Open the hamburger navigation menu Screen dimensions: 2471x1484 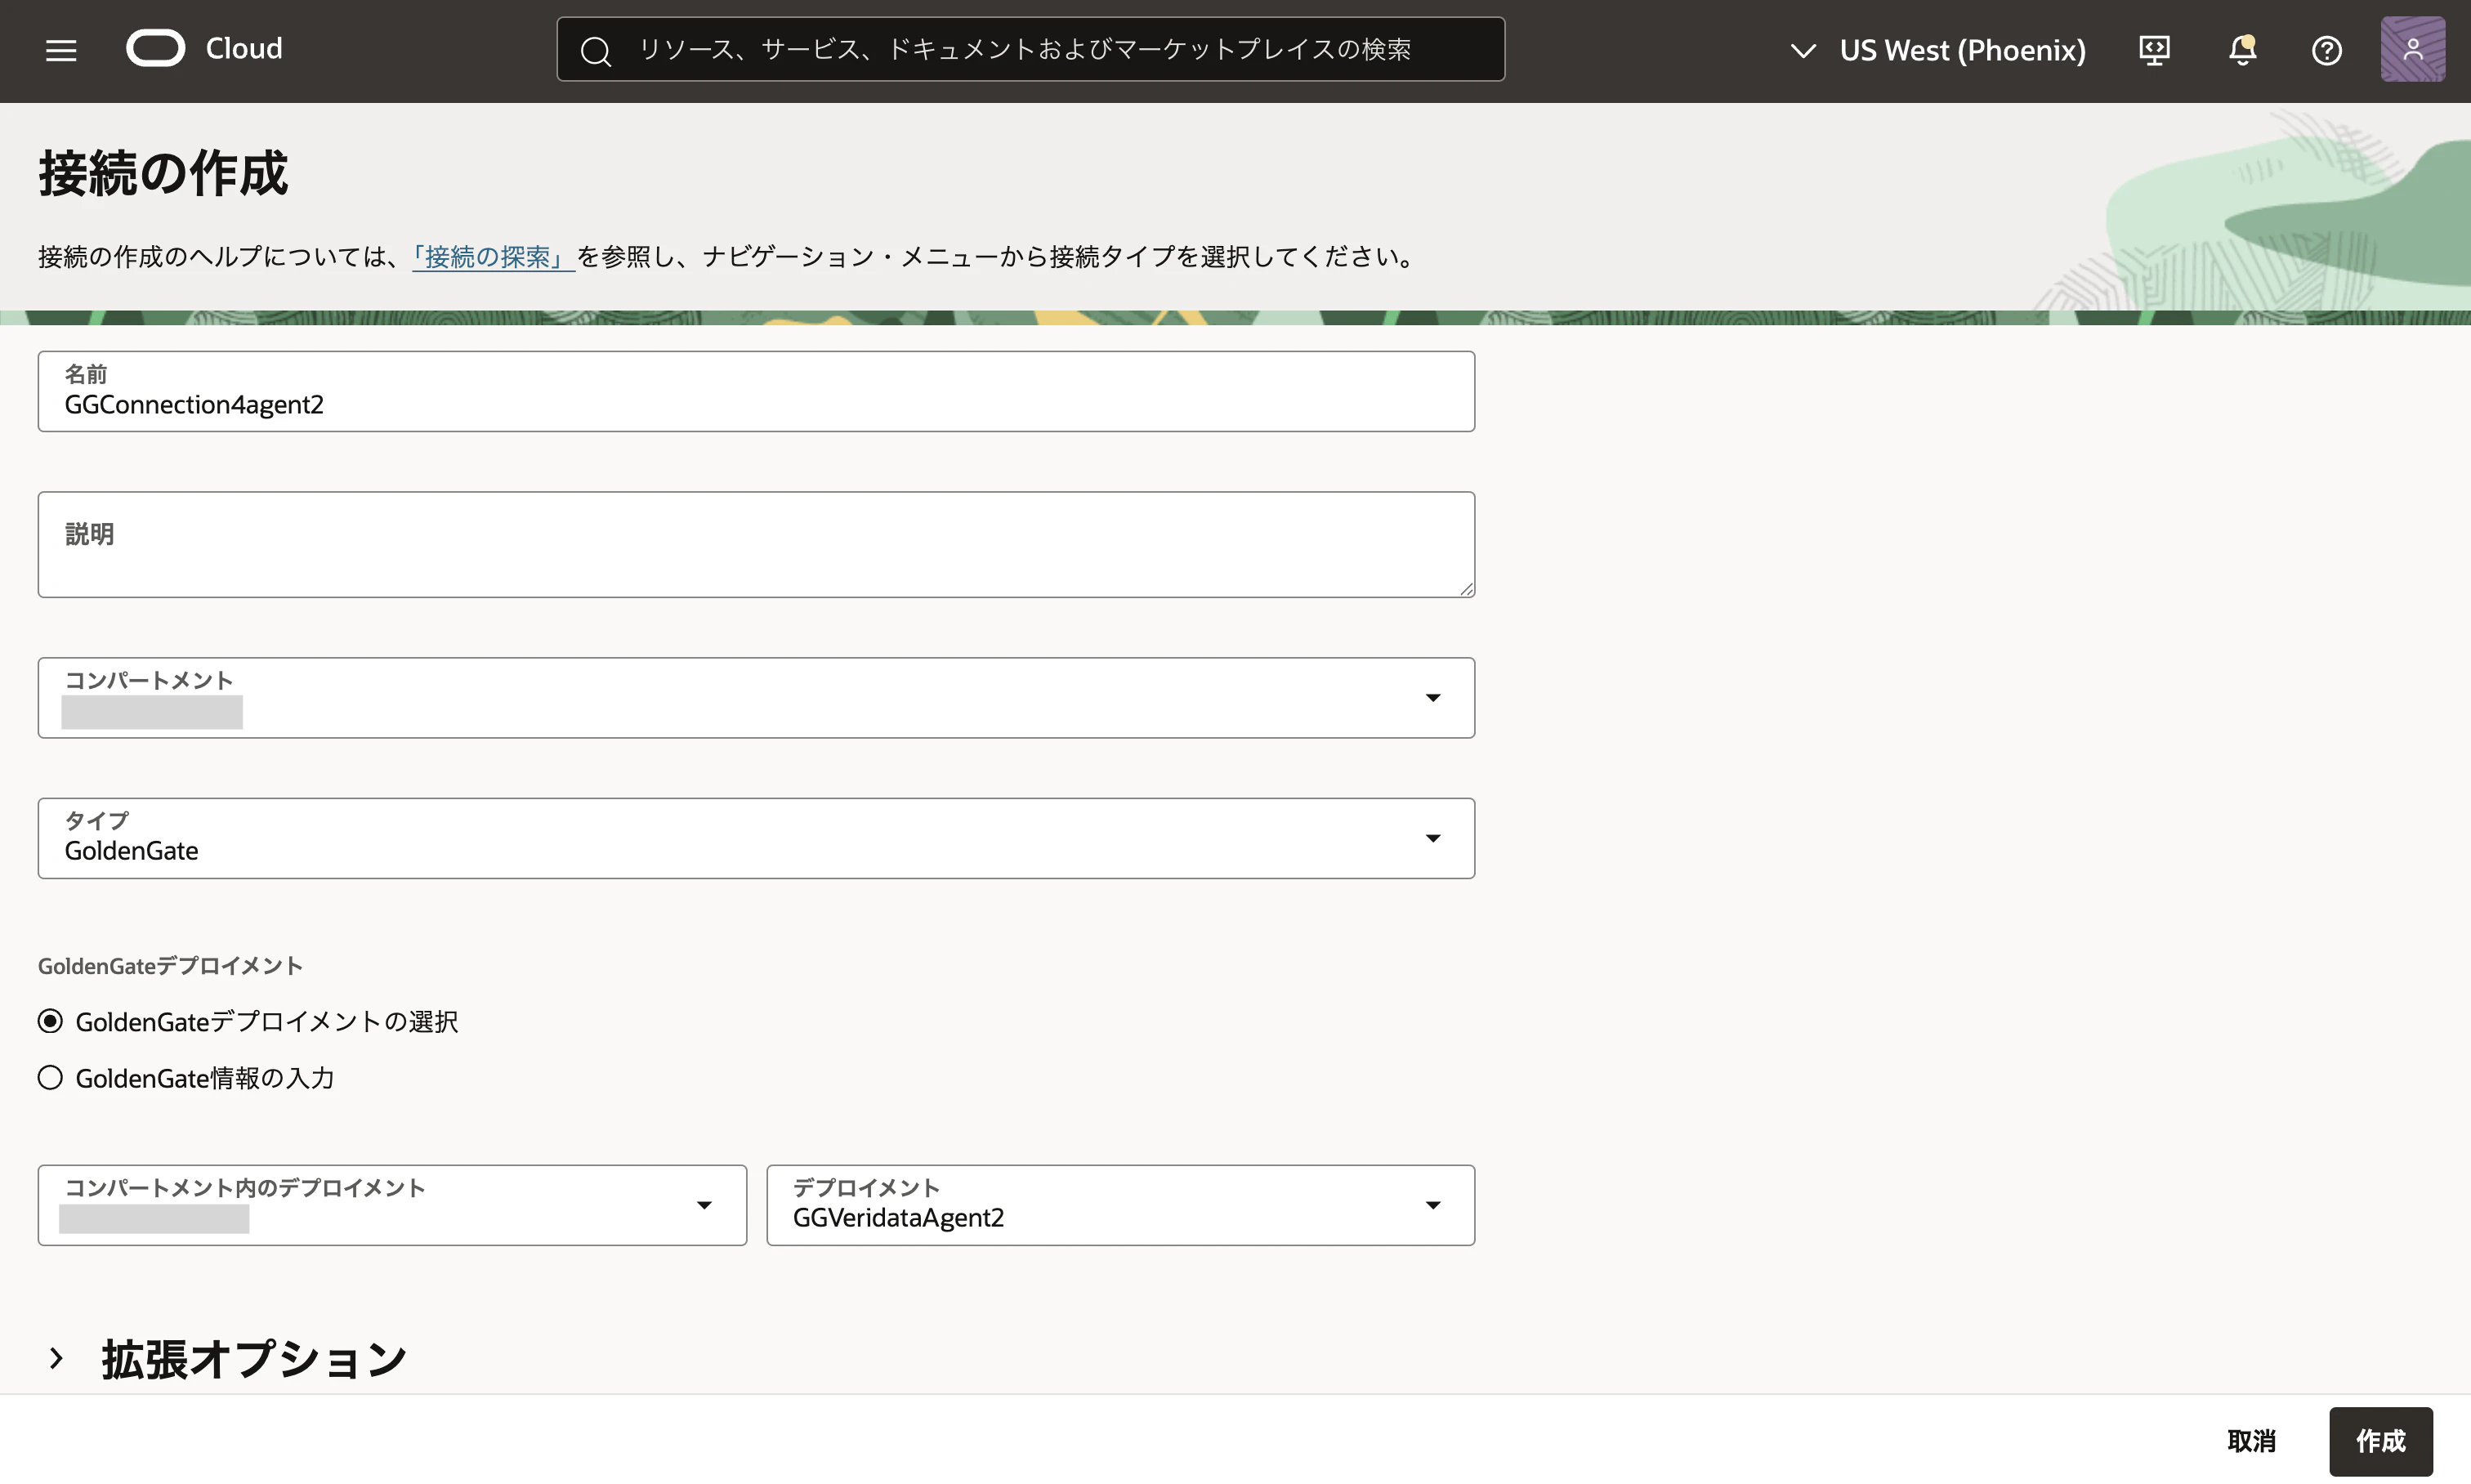(61, 50)
